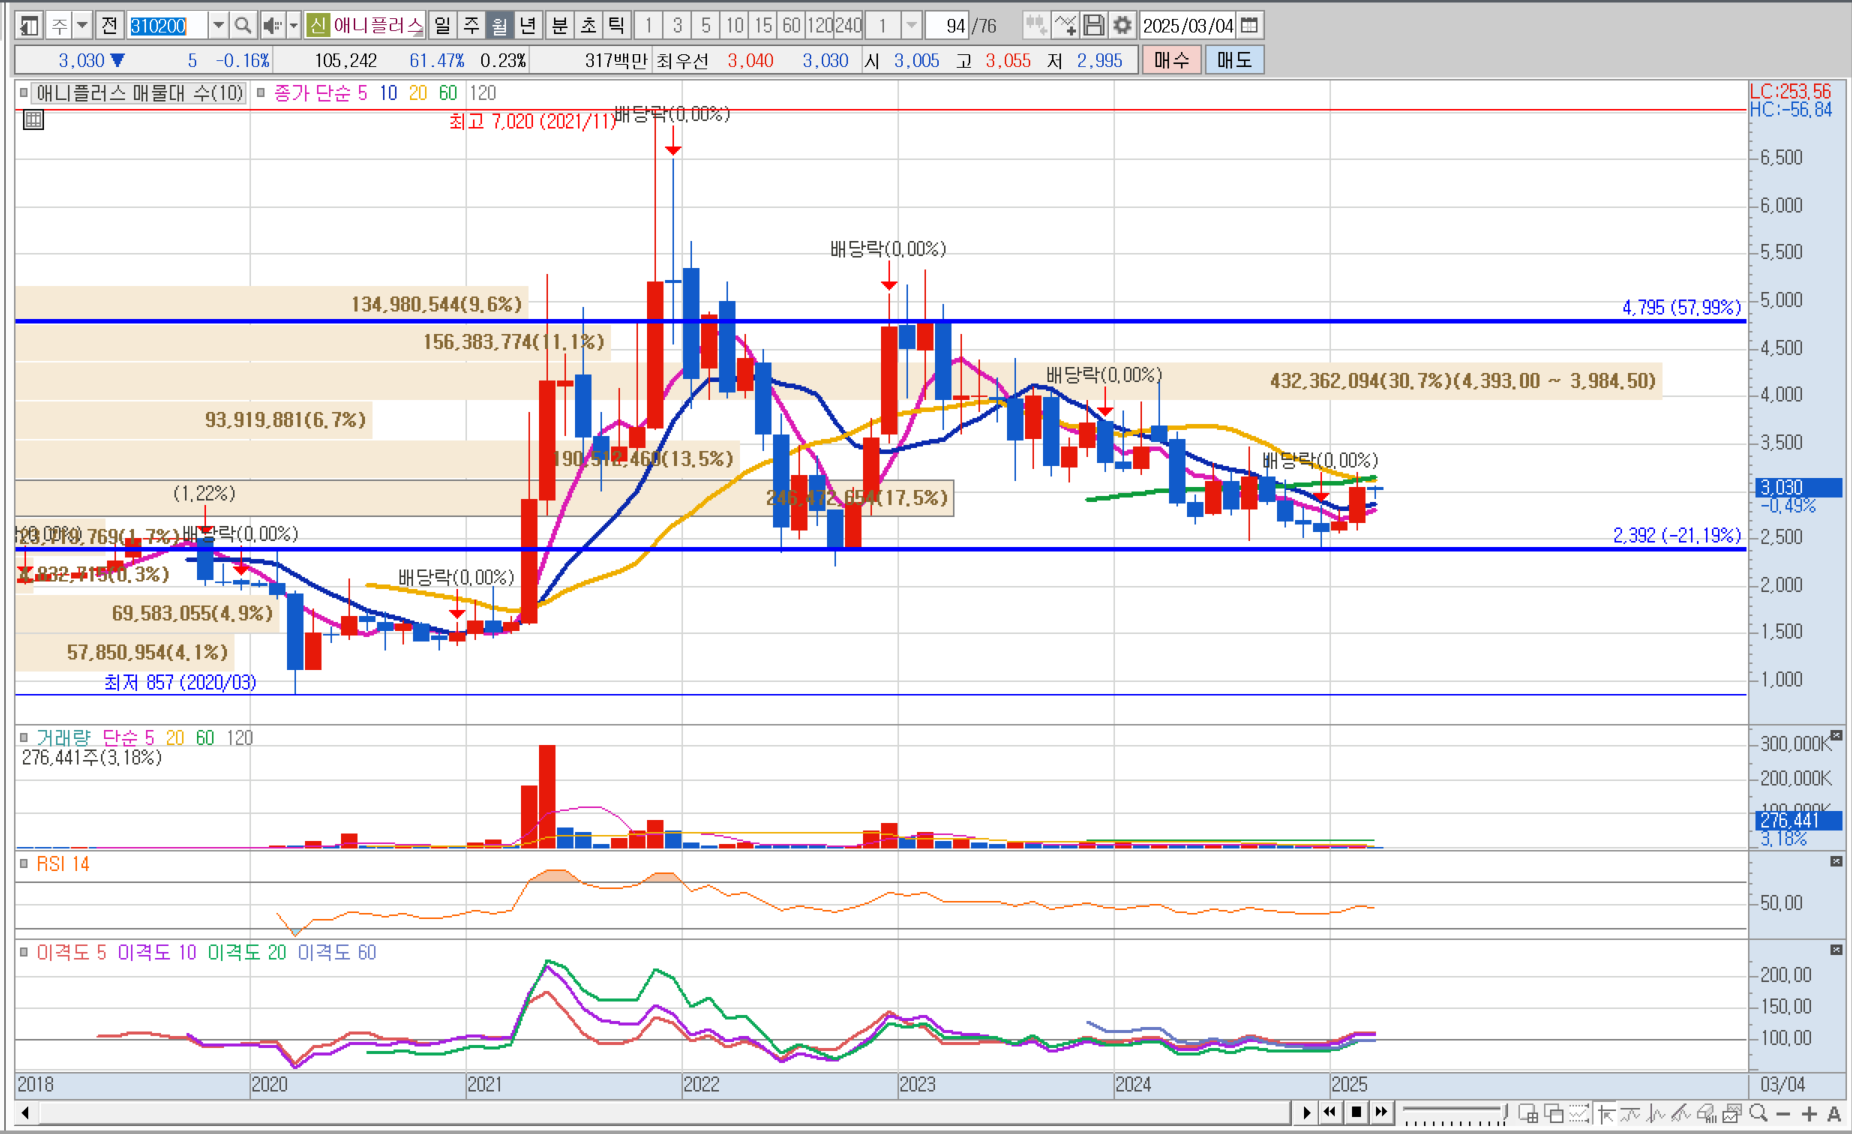Switch to daily chart 일 tab

[442, 25]
